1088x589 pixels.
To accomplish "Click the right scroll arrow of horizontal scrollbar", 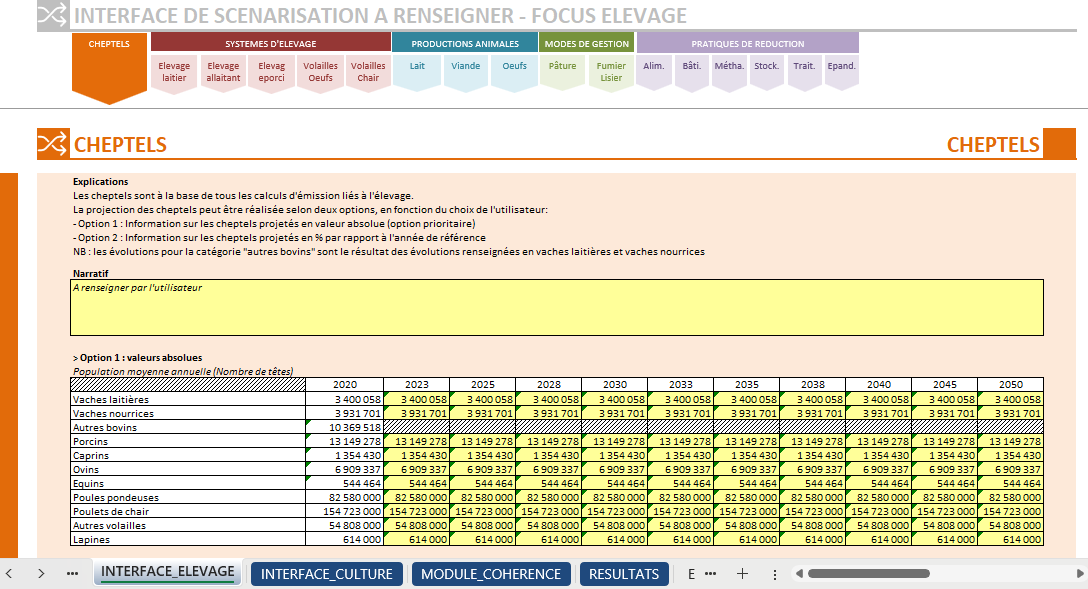I will coord(1080,574).
